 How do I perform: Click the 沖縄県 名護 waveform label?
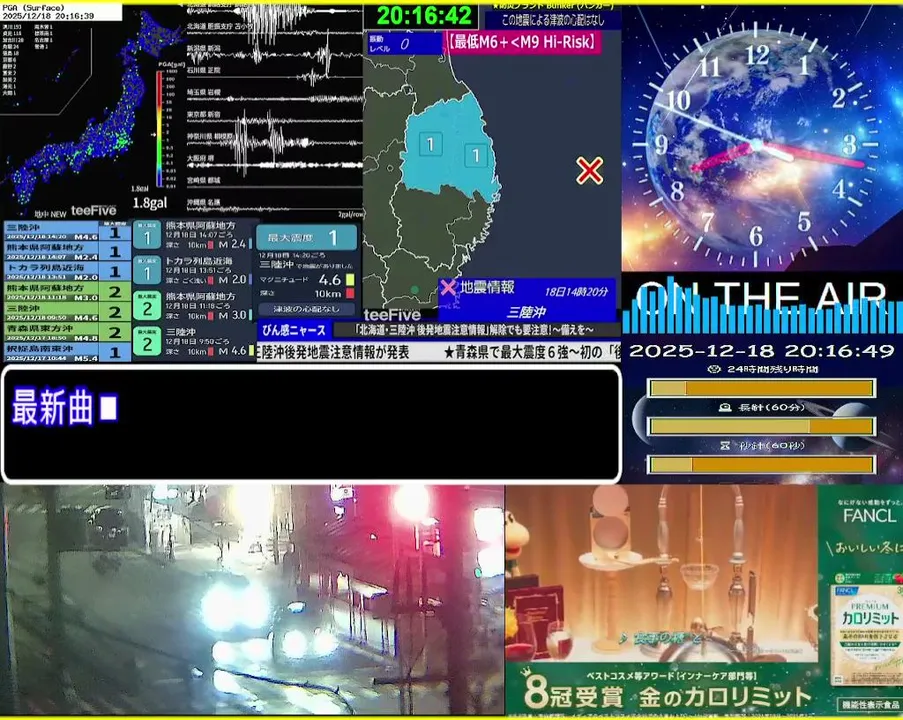tap(203, 202)
